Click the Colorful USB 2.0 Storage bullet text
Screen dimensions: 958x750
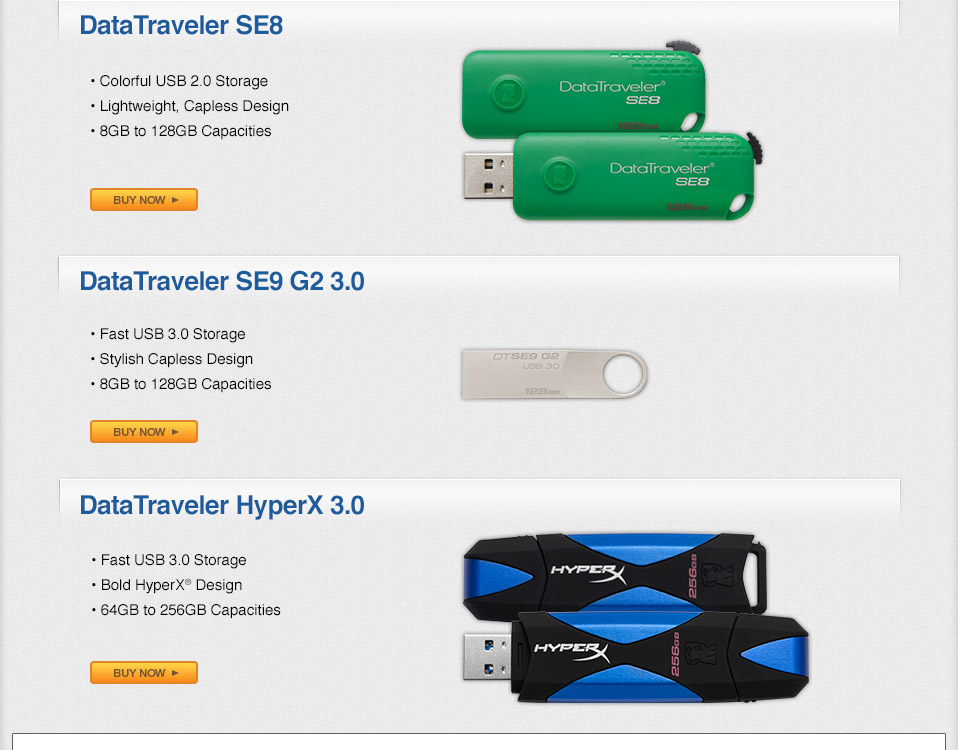(x=183, y=81)
